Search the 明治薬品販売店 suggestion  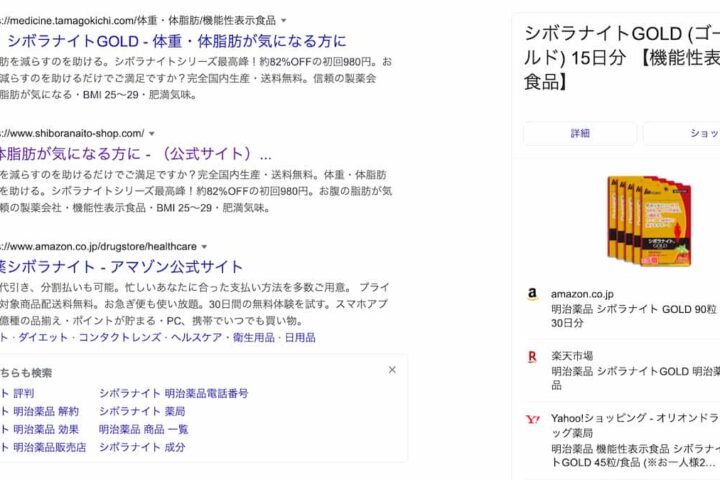coord(43,447)
